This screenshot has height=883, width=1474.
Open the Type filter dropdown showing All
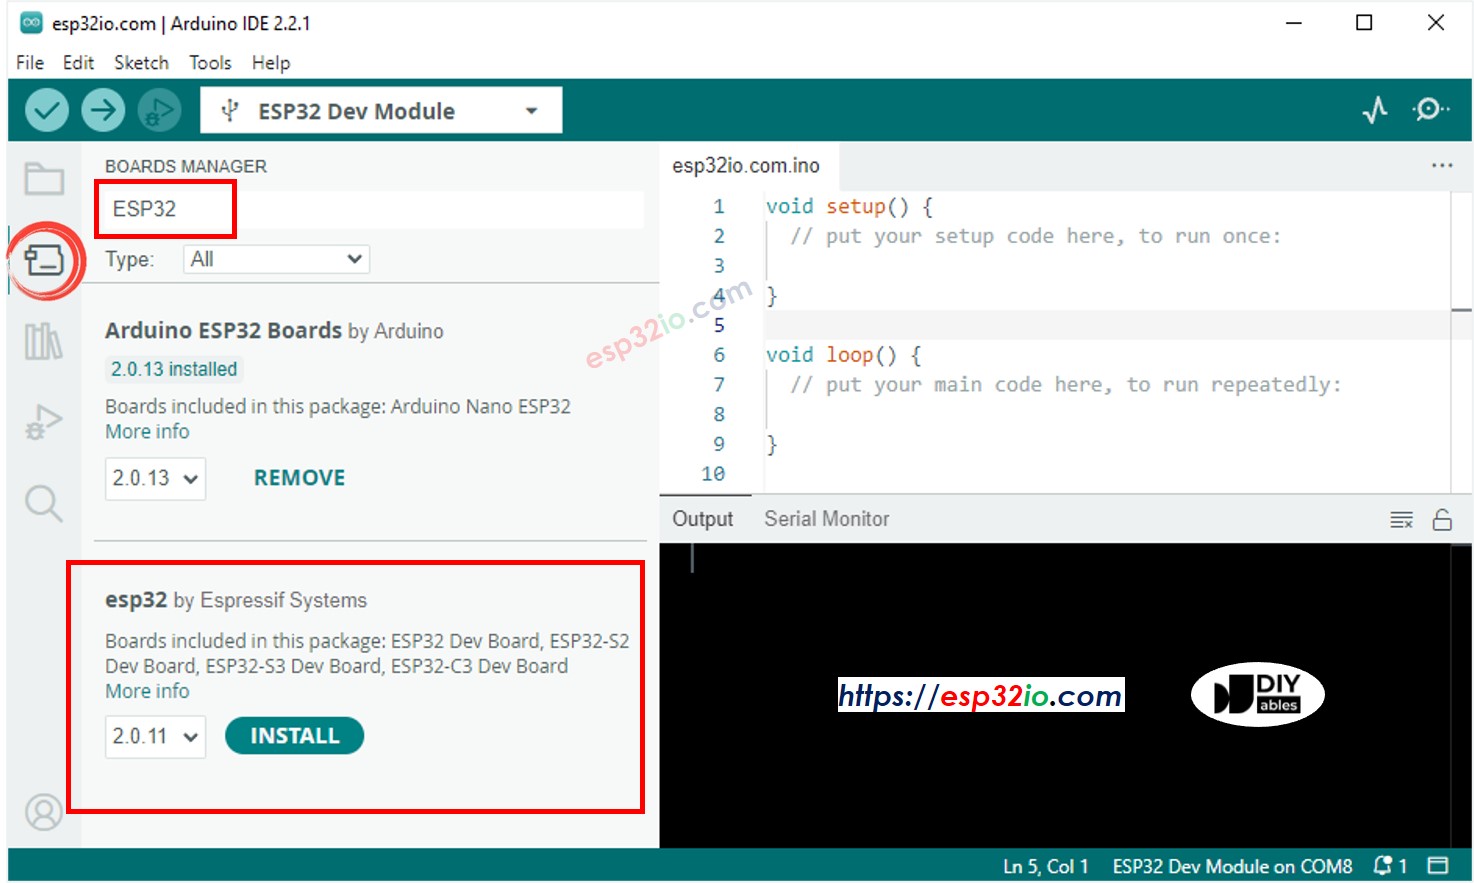[275, 259]
